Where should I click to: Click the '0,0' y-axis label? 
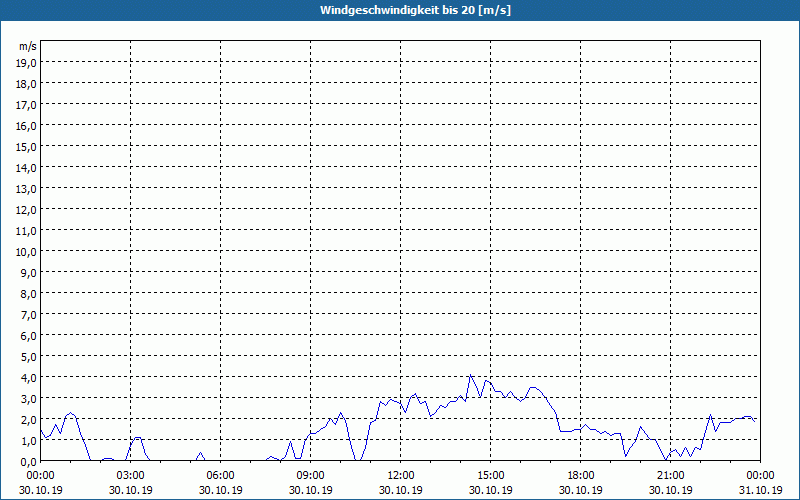coord(29,462)
